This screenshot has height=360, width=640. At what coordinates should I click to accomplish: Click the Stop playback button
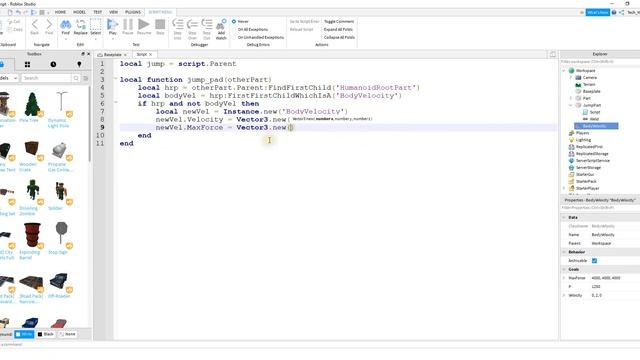point(160,24)
